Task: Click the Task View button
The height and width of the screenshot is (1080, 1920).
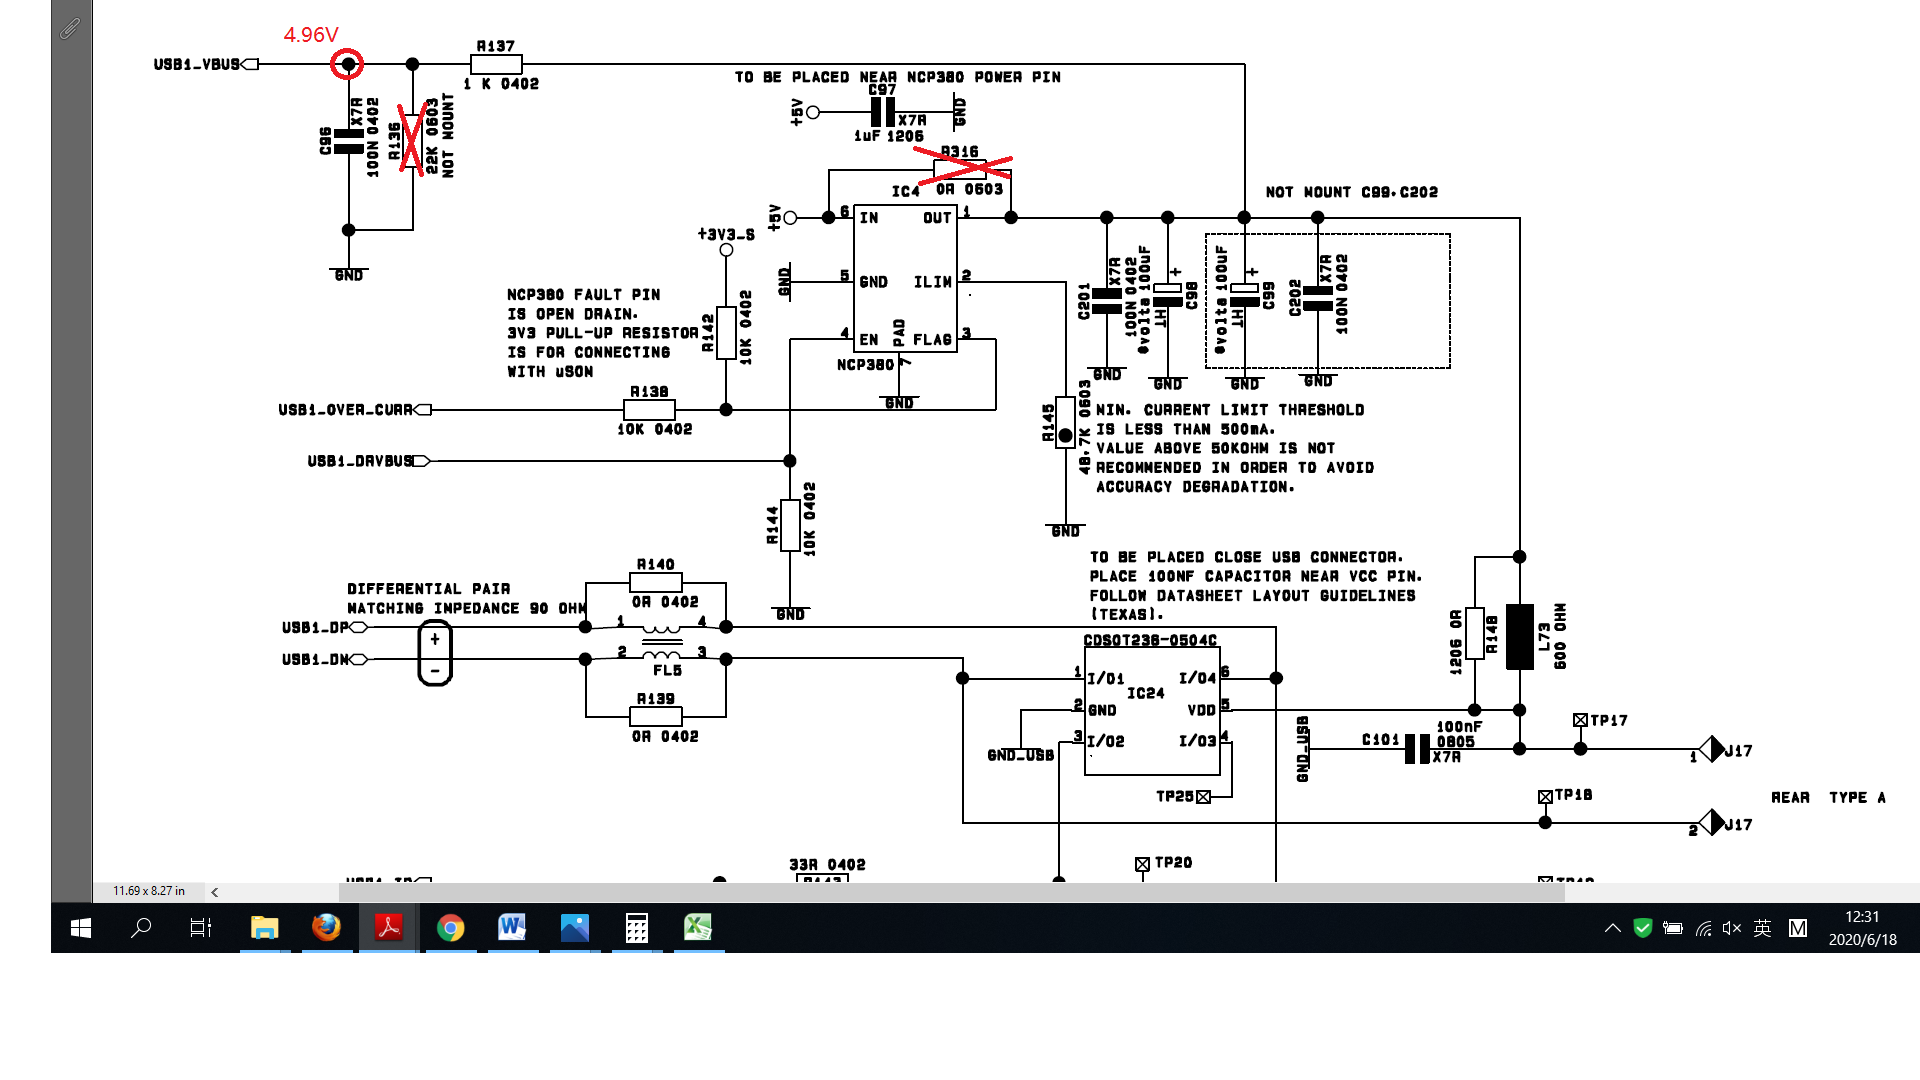Action: tap(201, 928)
